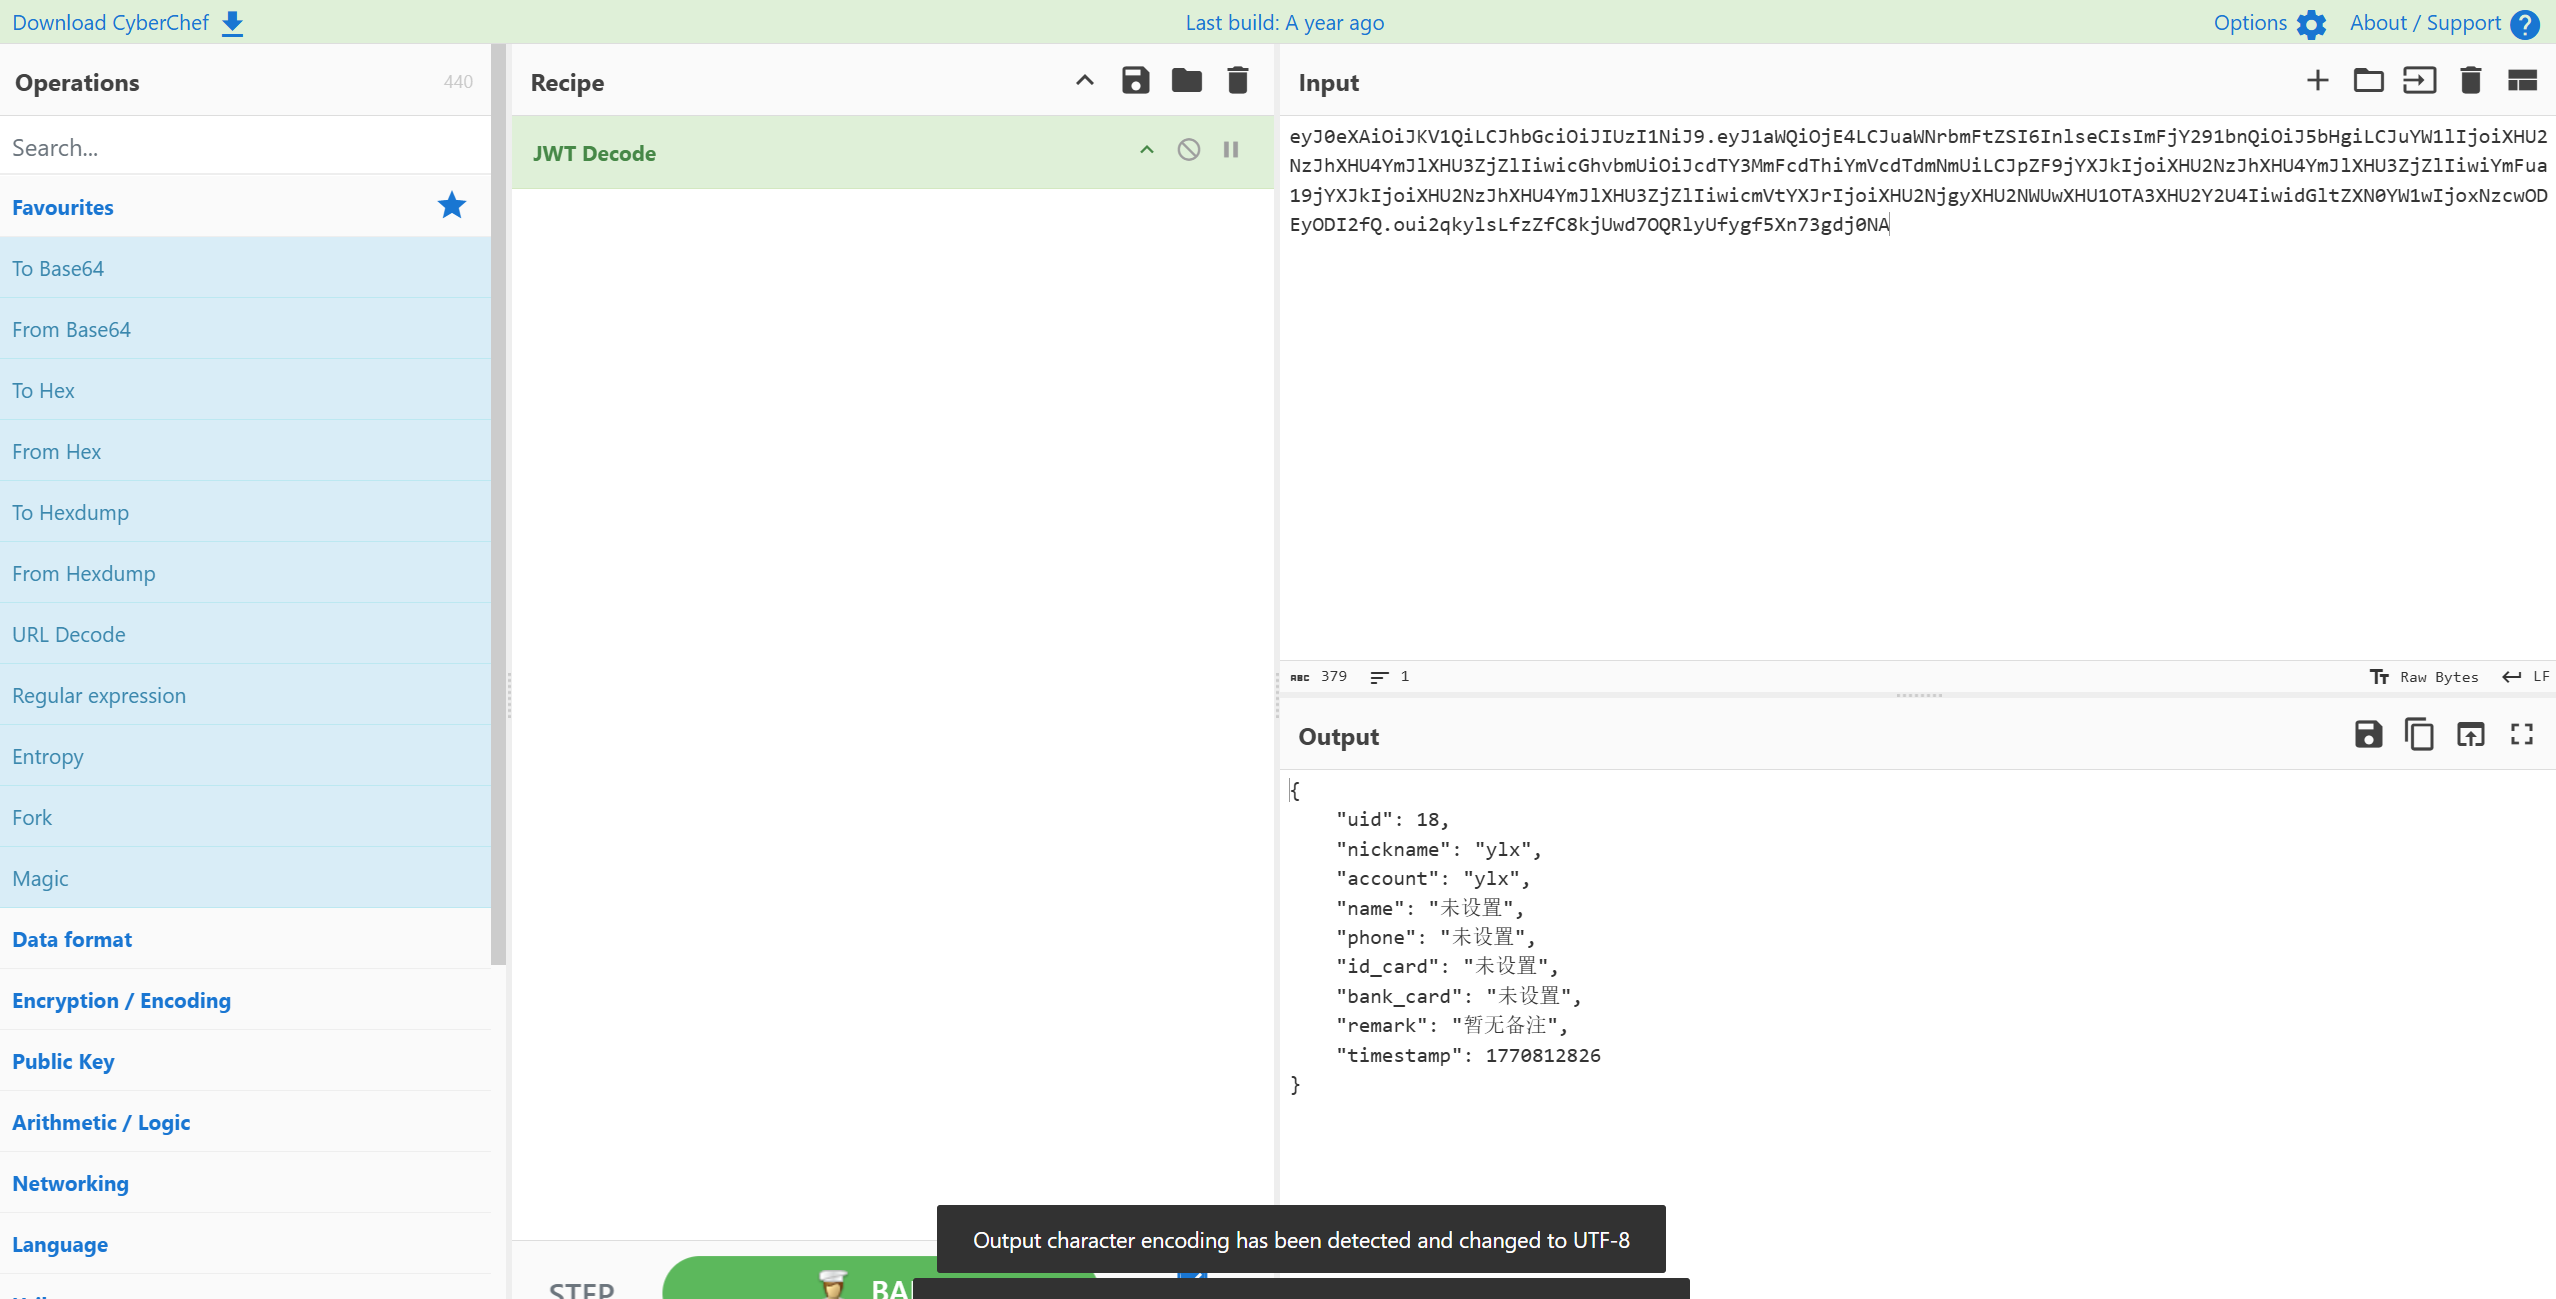Collapse all recipe operations chevron

coord(1084,81)
